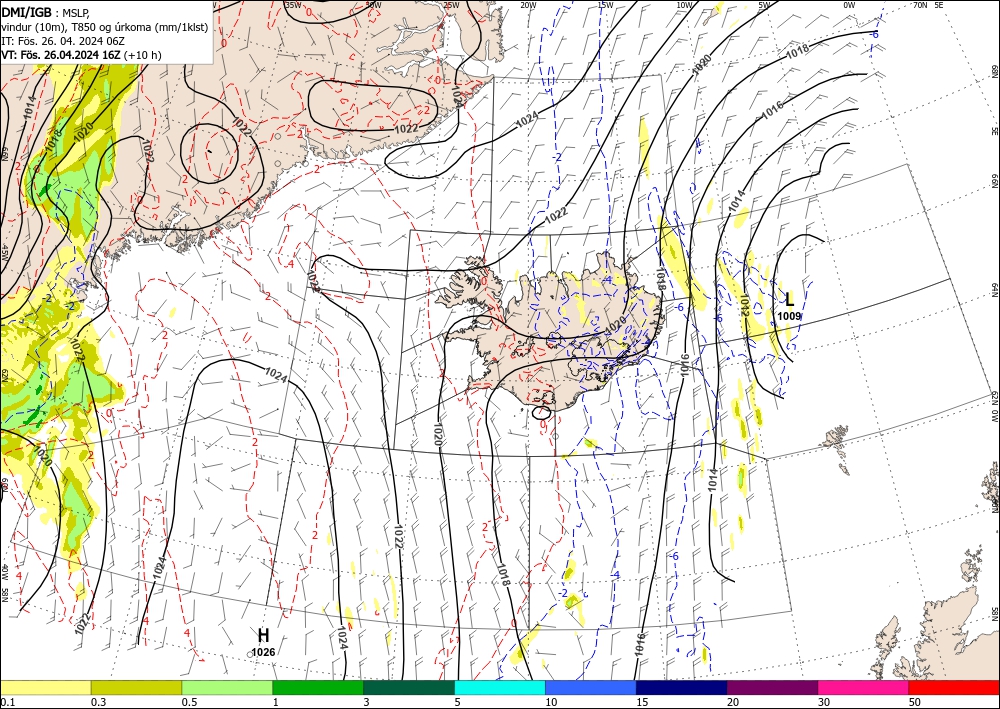Screen dimensions: 1000x709
Task: Click the '68N' latitude label
Action: (994, 71)
